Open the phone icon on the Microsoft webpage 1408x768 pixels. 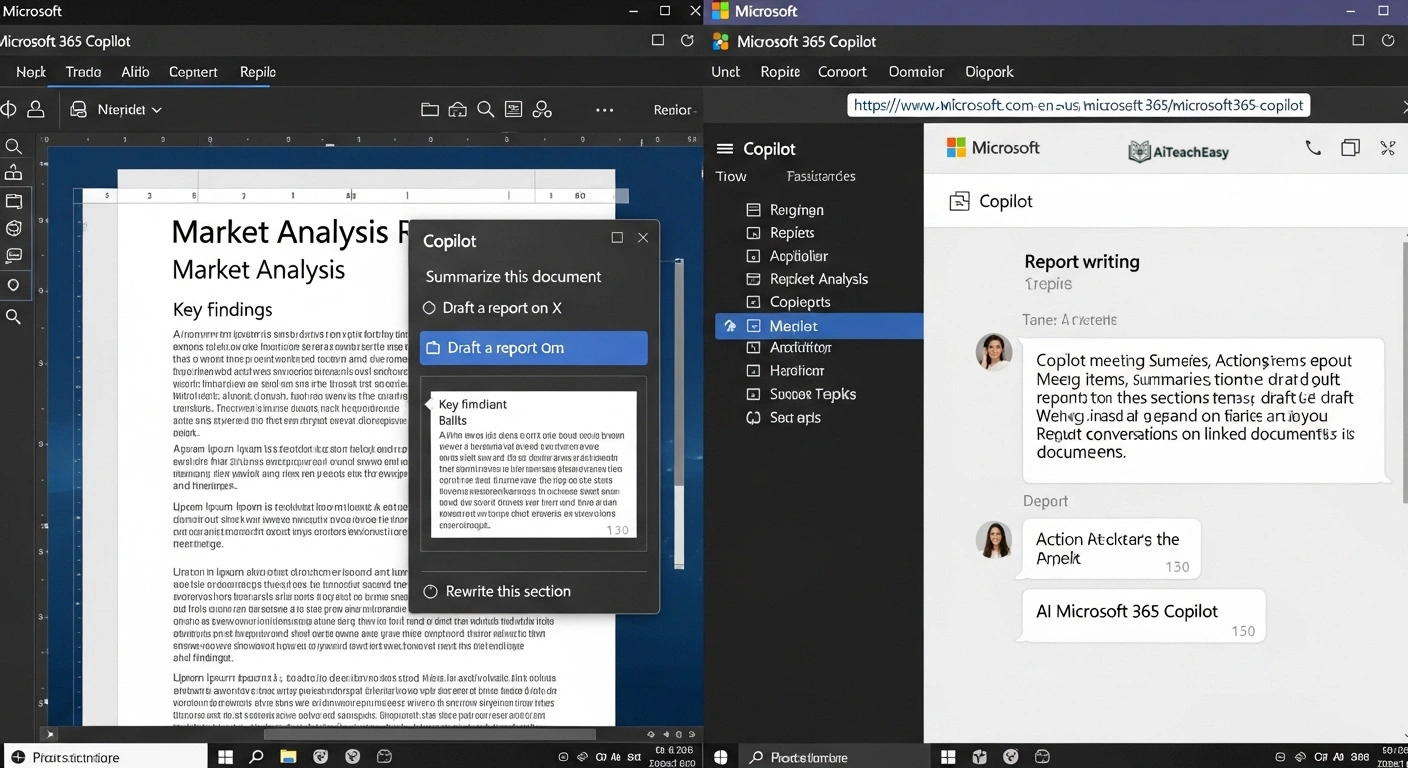(1313, 148)
